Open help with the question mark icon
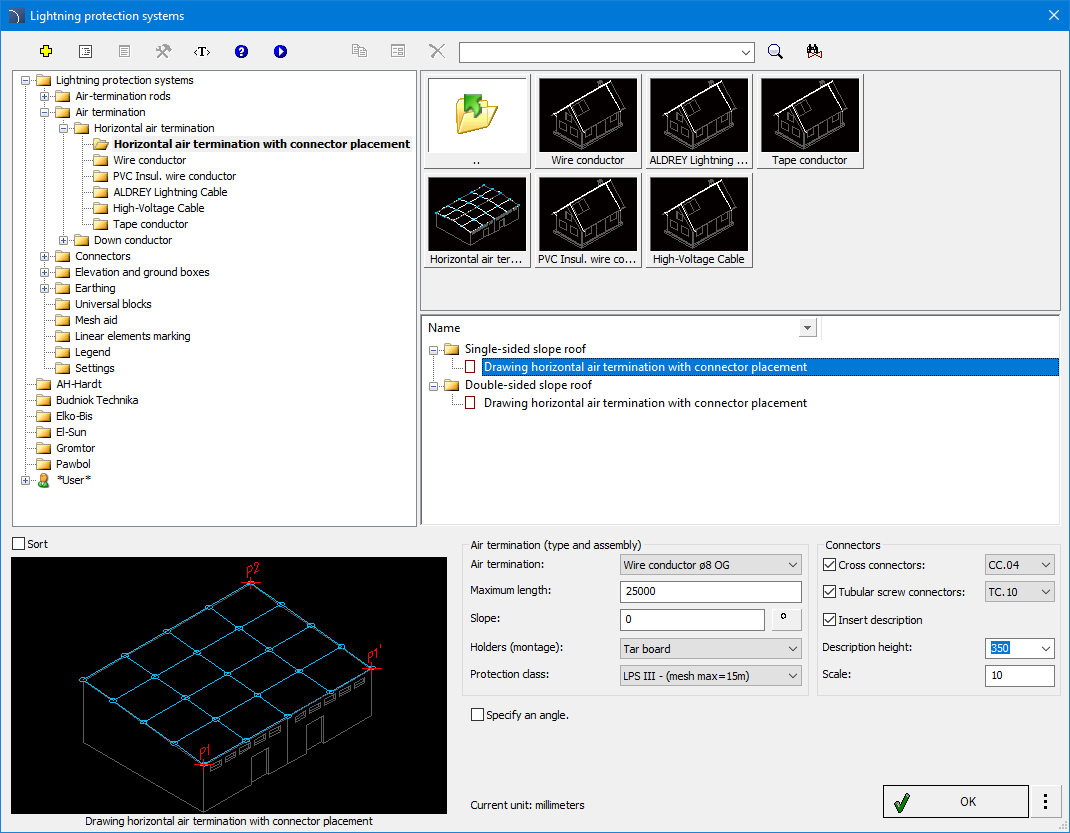 (x=241, y=51)
